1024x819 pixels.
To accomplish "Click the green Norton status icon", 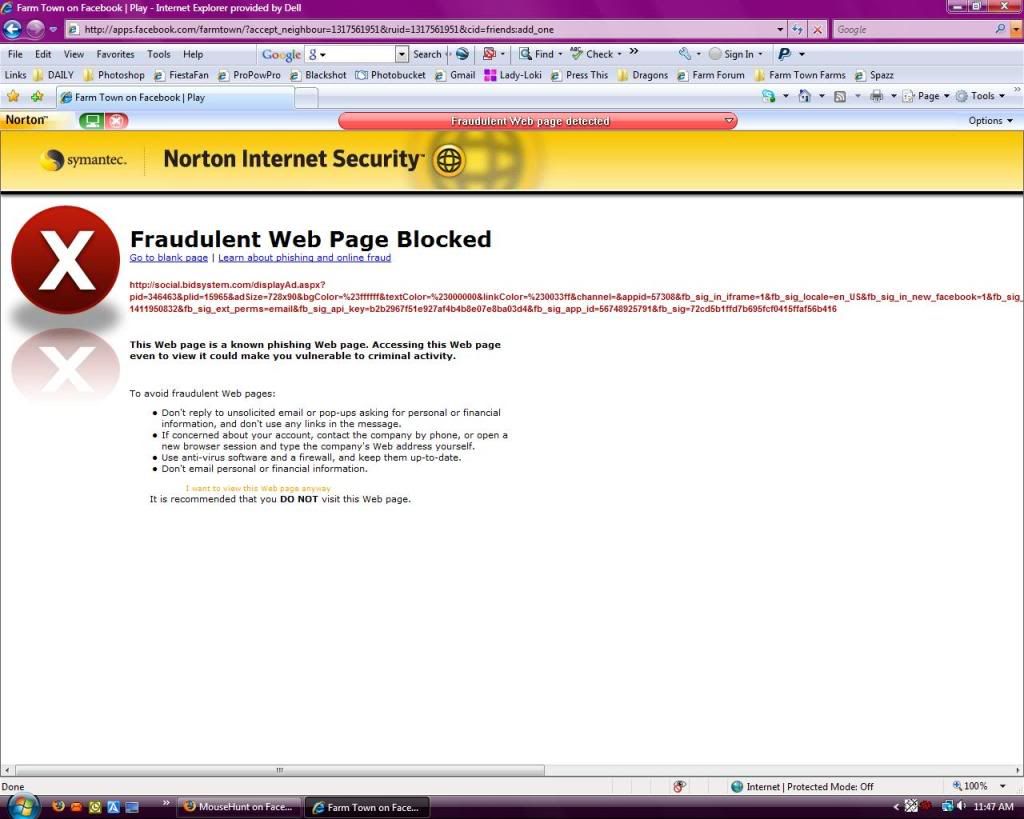I will pos(92,121).
